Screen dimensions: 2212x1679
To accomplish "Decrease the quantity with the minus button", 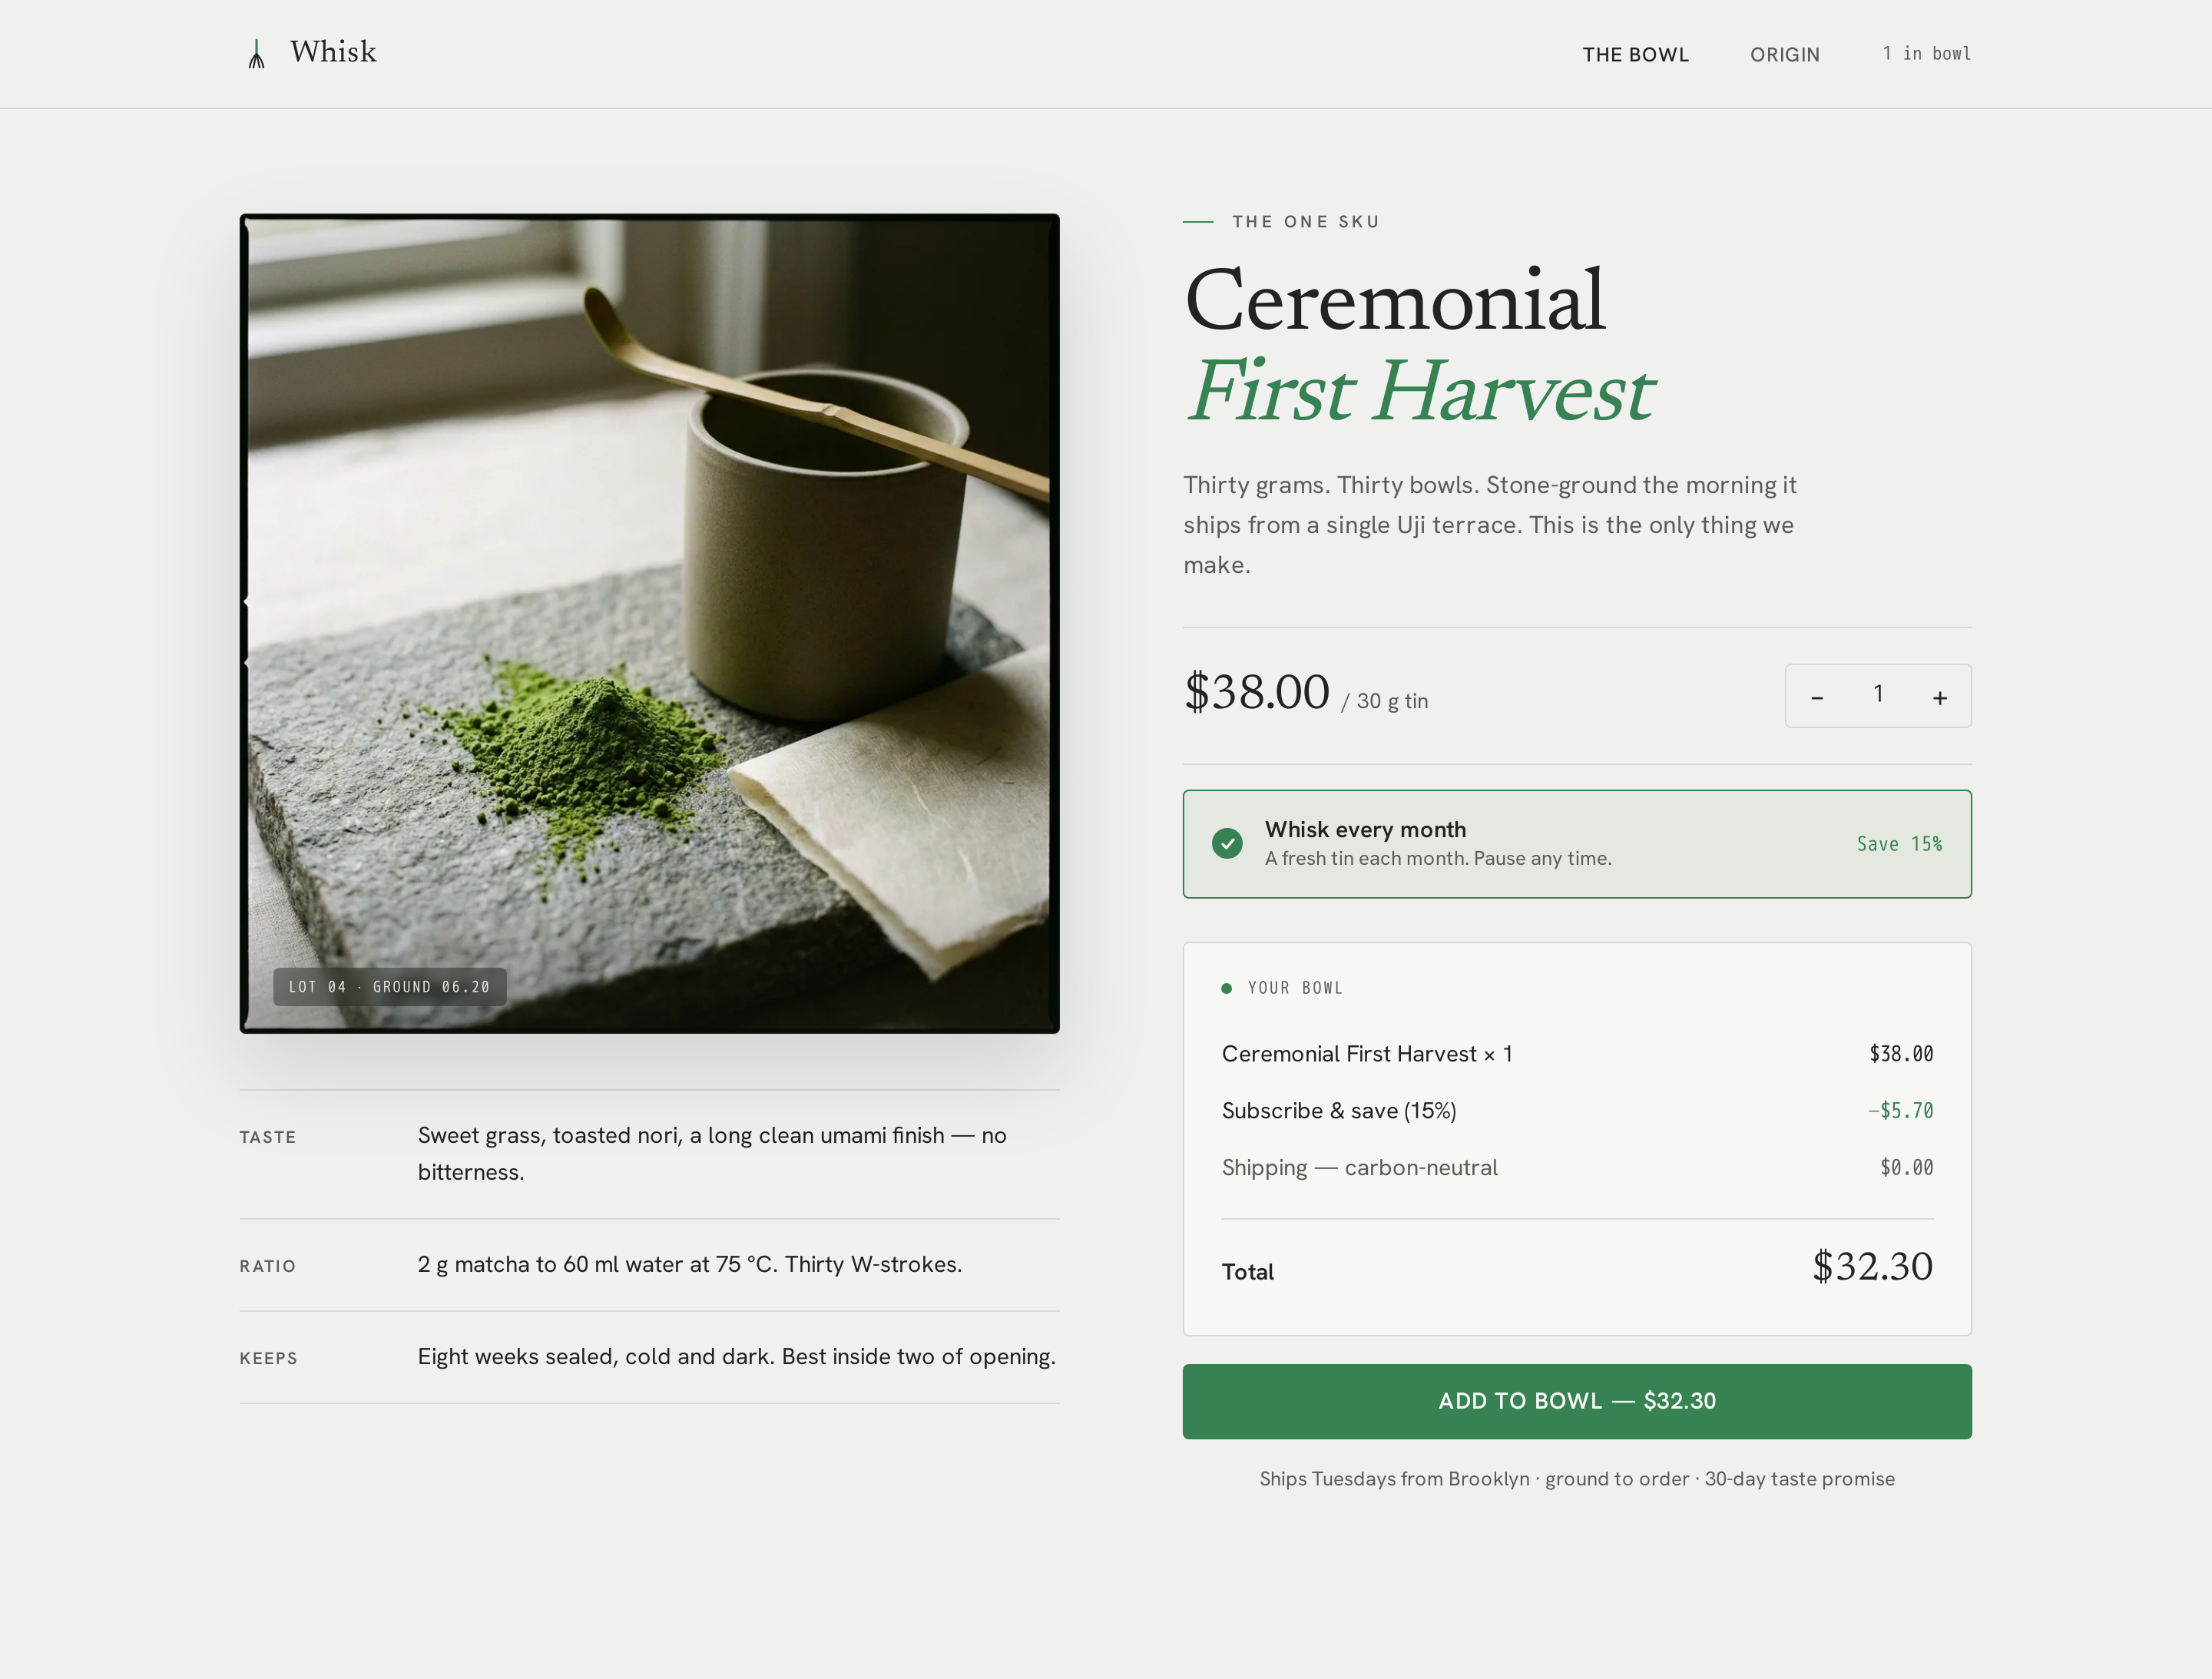I will tap(1817, 697).
